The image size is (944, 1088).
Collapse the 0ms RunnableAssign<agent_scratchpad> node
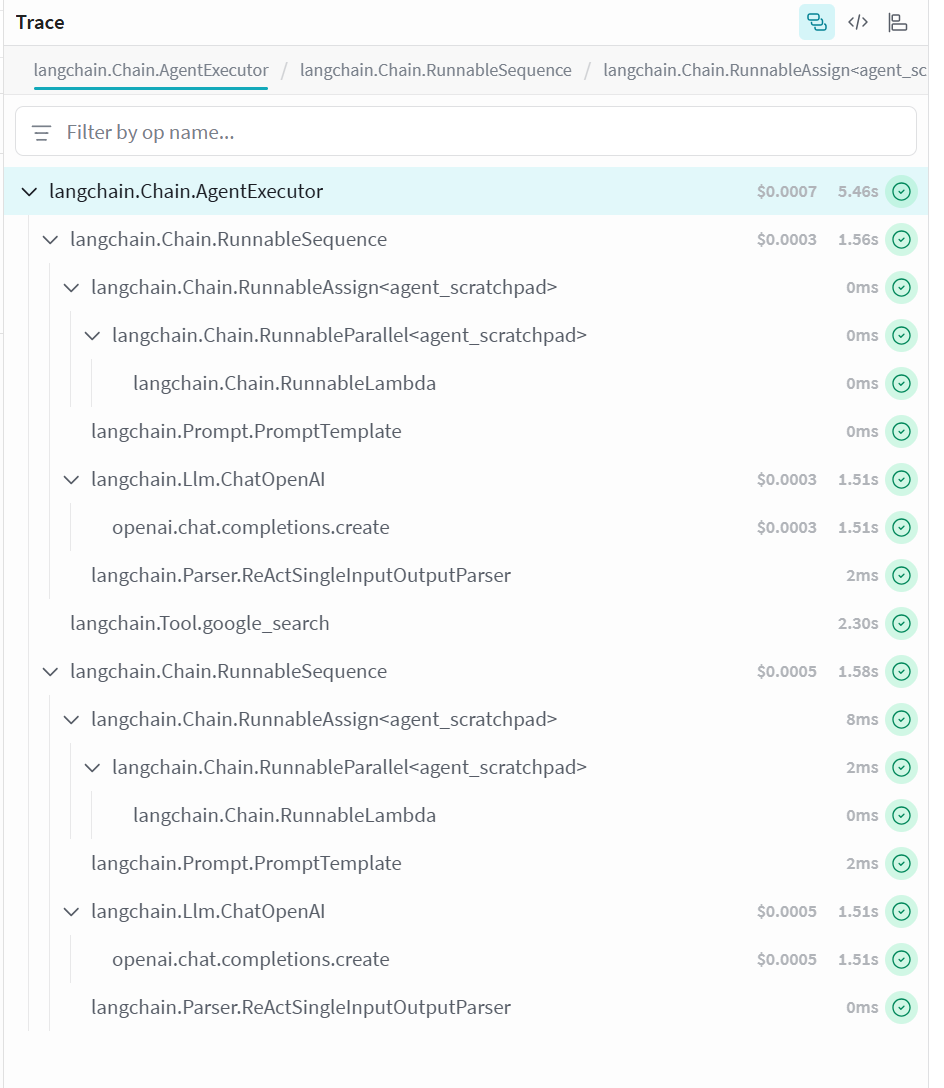click(71, 287)
